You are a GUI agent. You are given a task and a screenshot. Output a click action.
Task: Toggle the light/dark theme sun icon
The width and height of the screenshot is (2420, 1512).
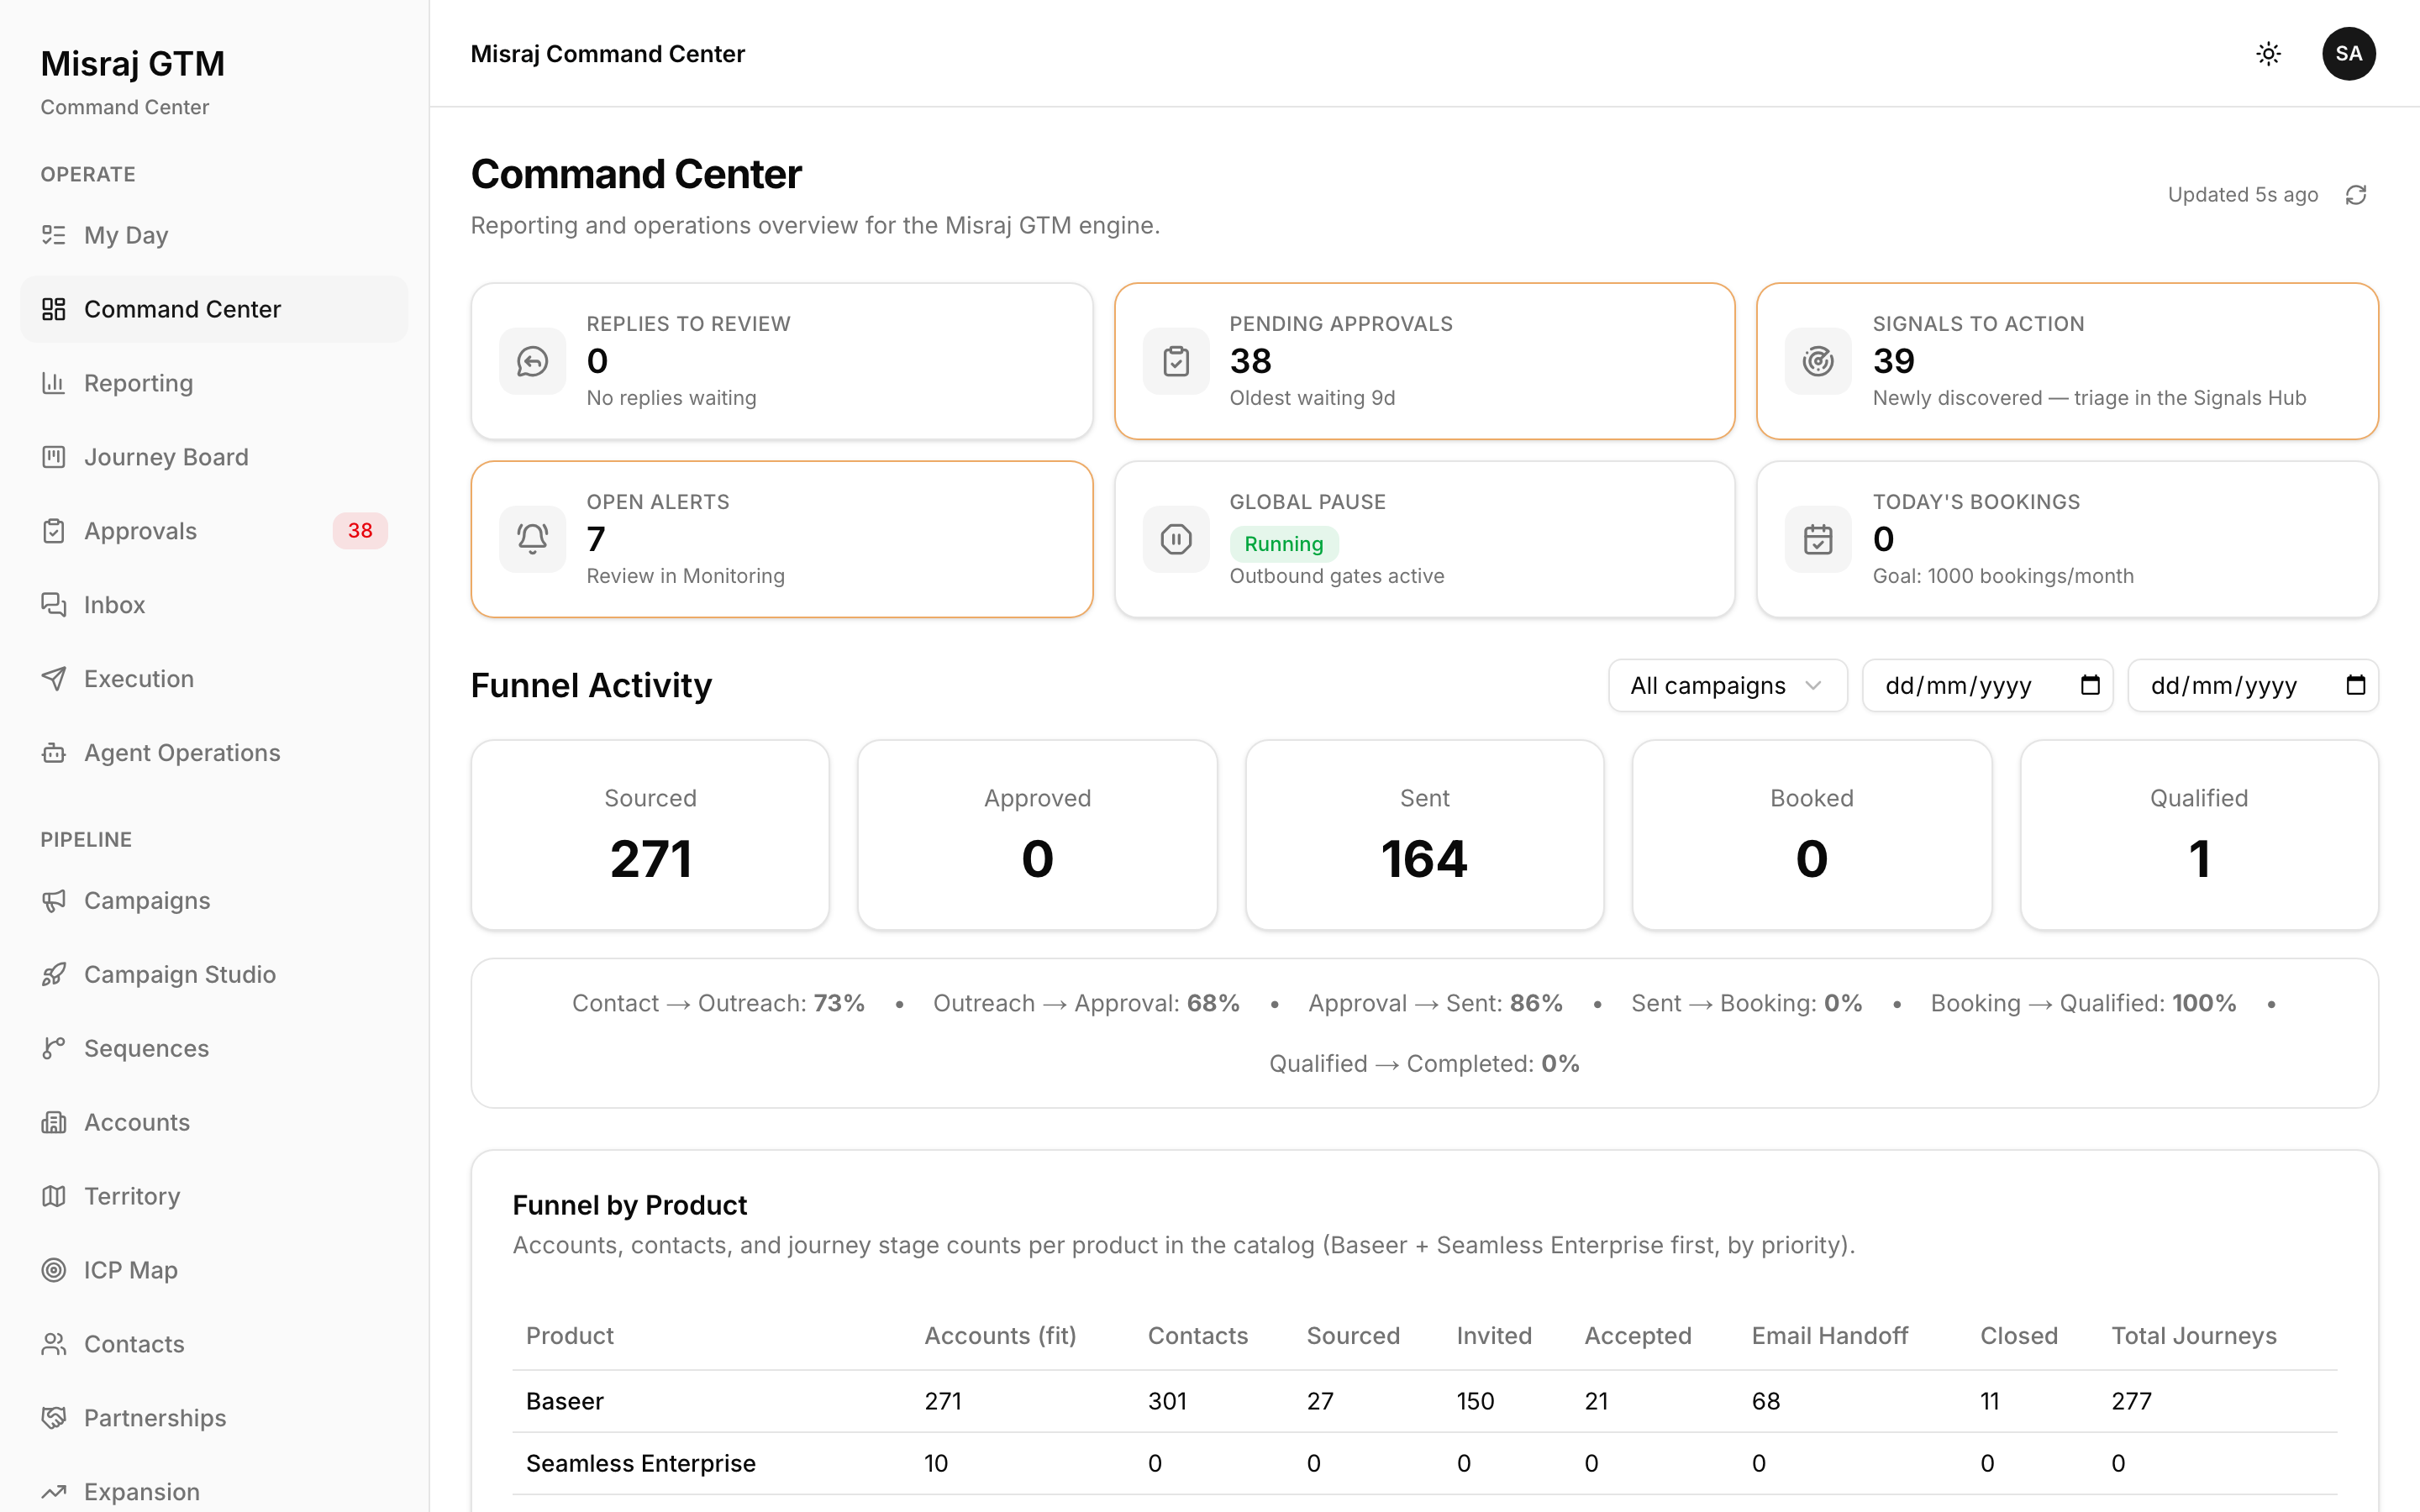(2268, 54)
